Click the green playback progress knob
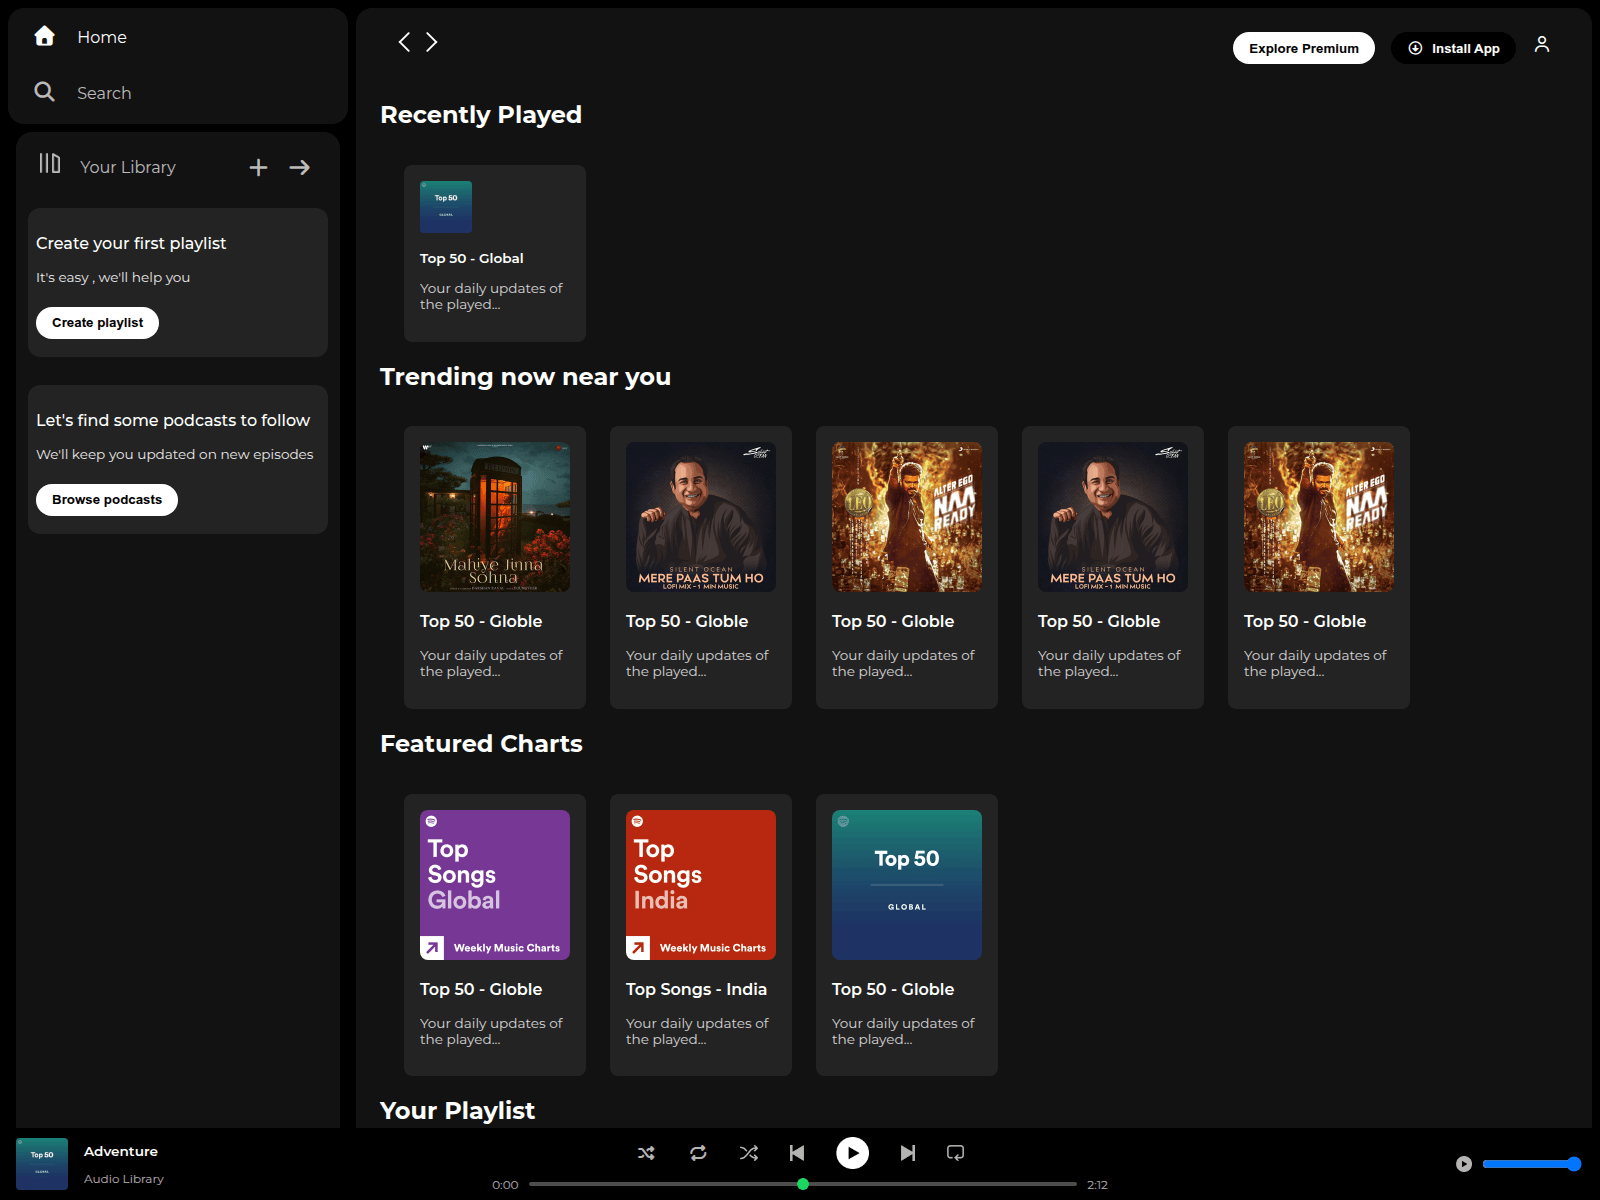Image resolution: width=1600 pixels, height=1200 pixels. pyautogui.click(x=803, y=1184)
